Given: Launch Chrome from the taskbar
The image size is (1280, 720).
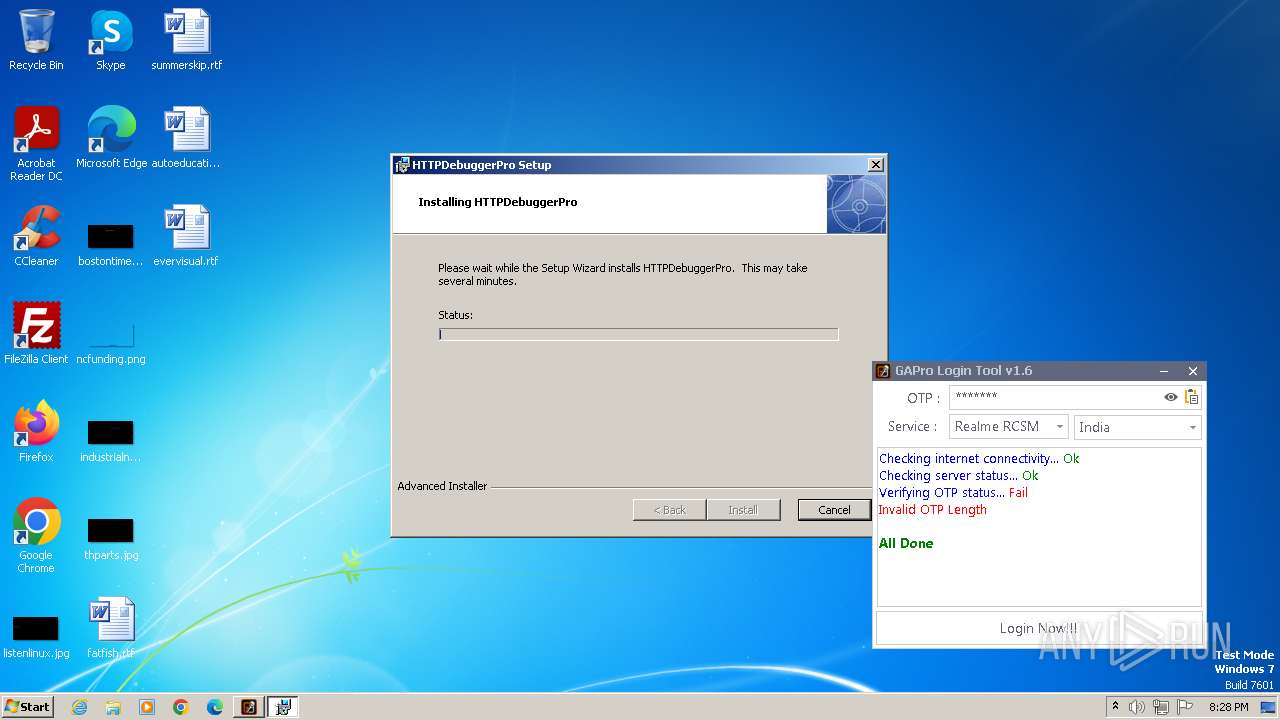Looking at the screenshot, I should 181,707.
